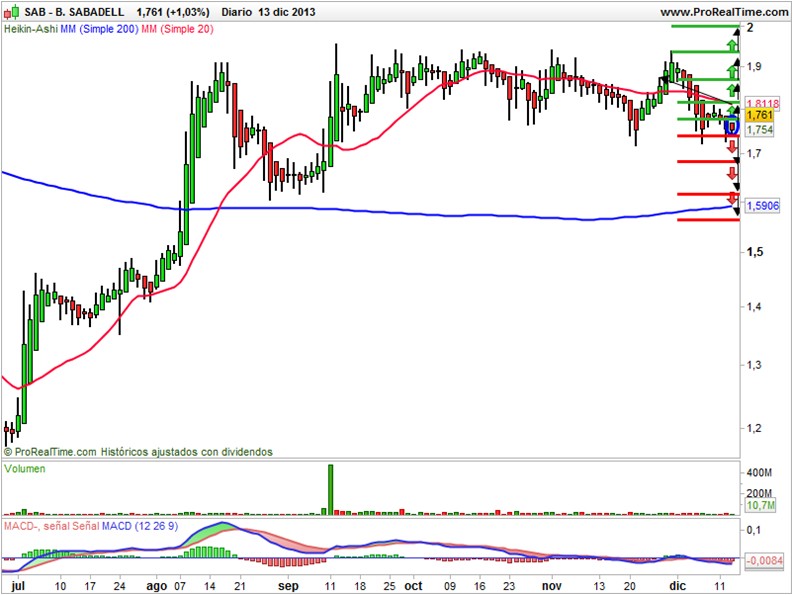Screen dimensions: 793x595
Task: Click the 0,1 MACD axis label
Action: pyautogui.click(x=754, y=530)
